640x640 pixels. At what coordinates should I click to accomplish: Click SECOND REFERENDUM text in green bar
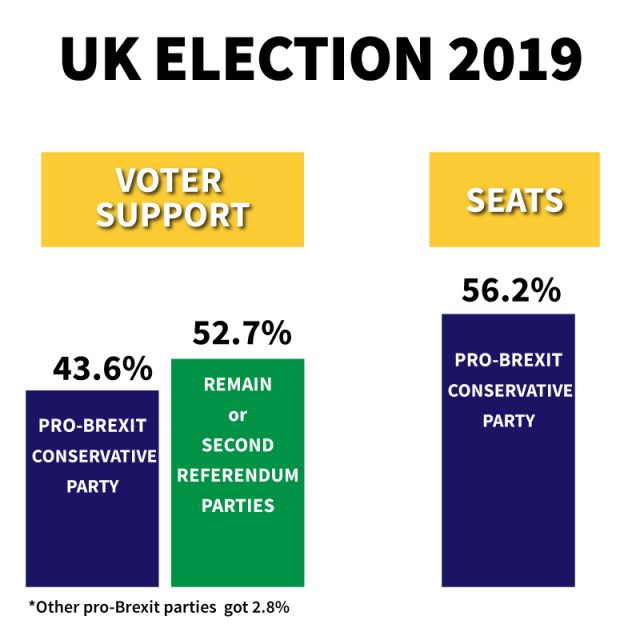coord(238,460)
